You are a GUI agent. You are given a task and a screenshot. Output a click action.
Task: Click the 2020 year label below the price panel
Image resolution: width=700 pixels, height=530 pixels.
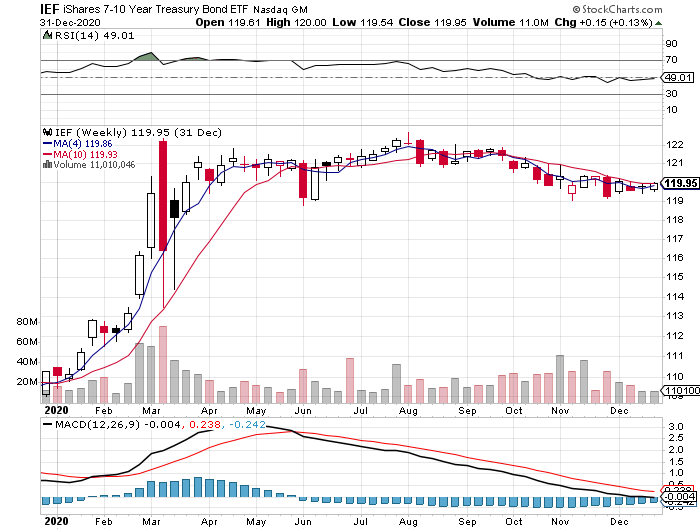57,409
